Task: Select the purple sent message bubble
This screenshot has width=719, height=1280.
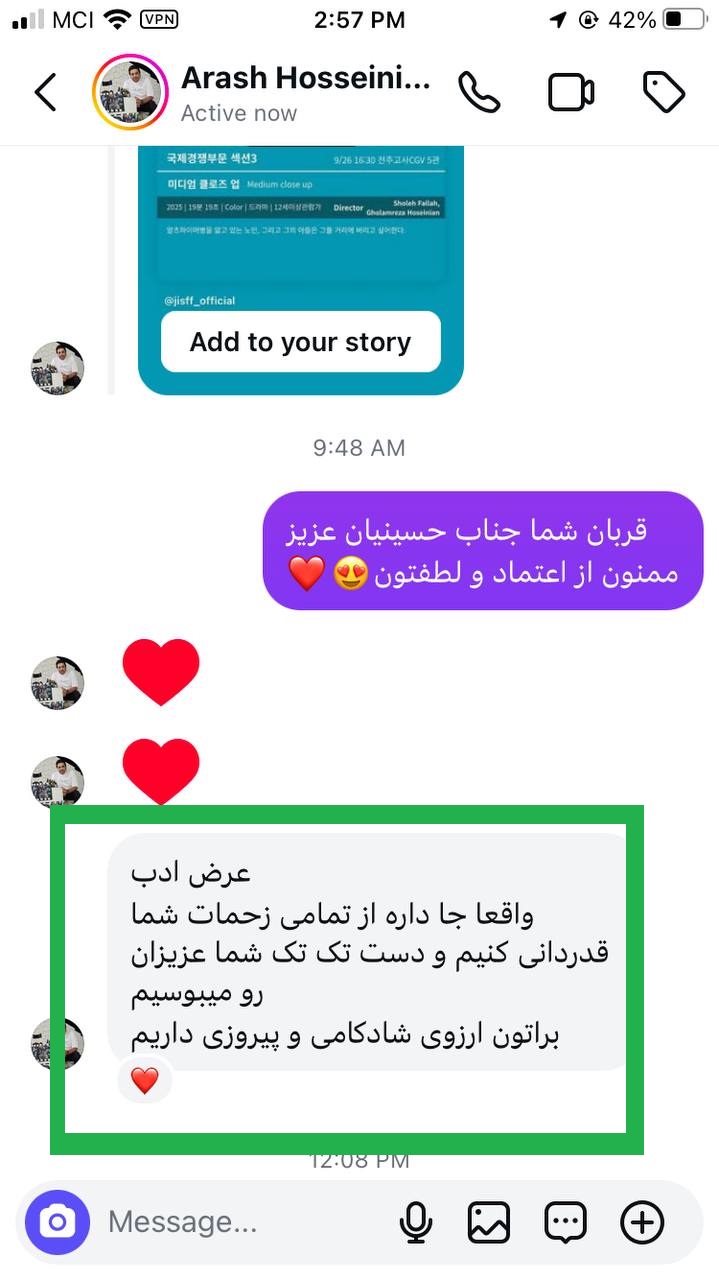Action: [x=483, y=551]
